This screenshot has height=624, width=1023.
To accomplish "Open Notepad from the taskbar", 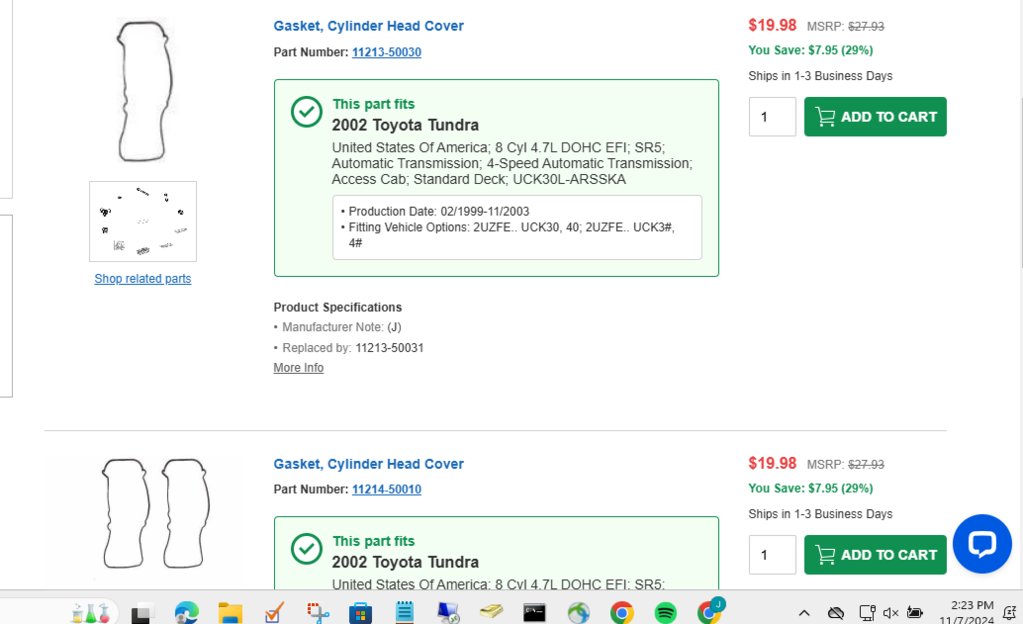I will tap(405, 612).
